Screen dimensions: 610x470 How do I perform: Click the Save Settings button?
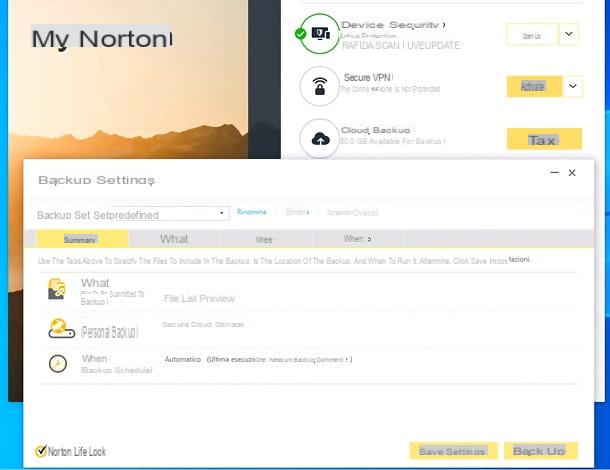click(x=453, y=451)
